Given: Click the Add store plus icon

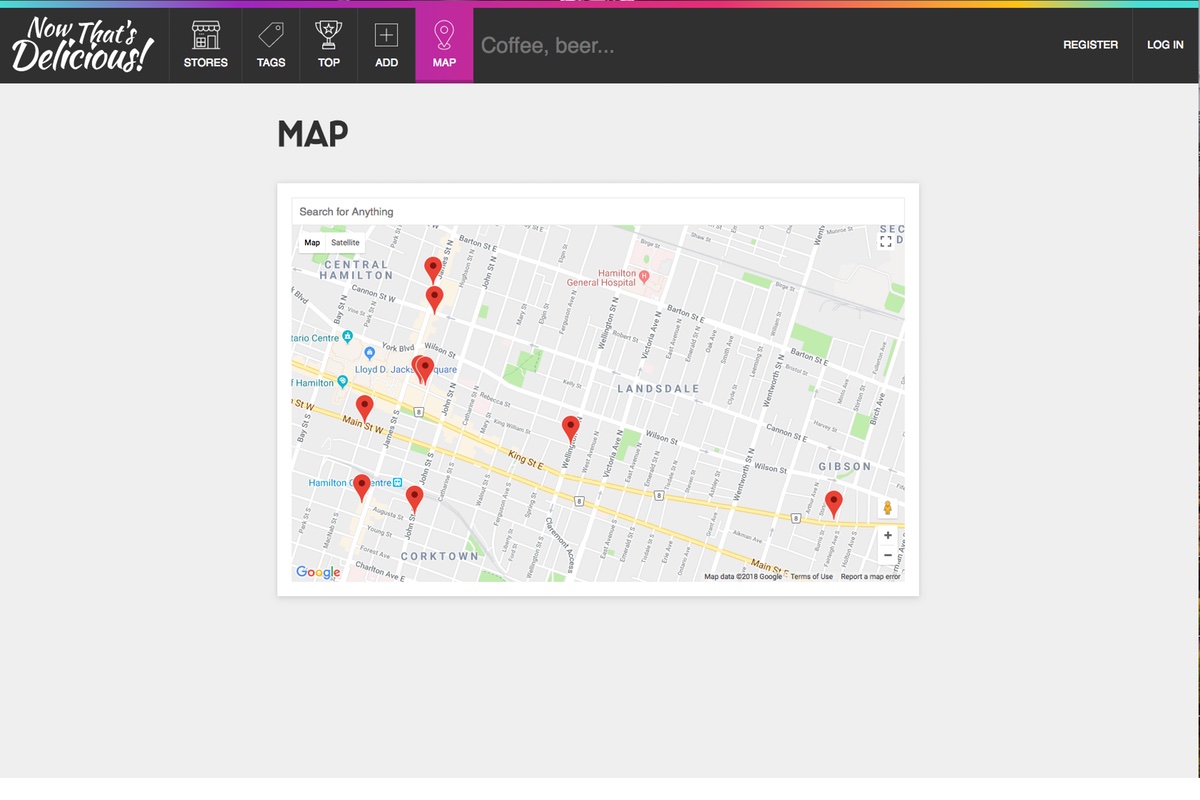Looking at the screenshot, I should pos(386,36).
